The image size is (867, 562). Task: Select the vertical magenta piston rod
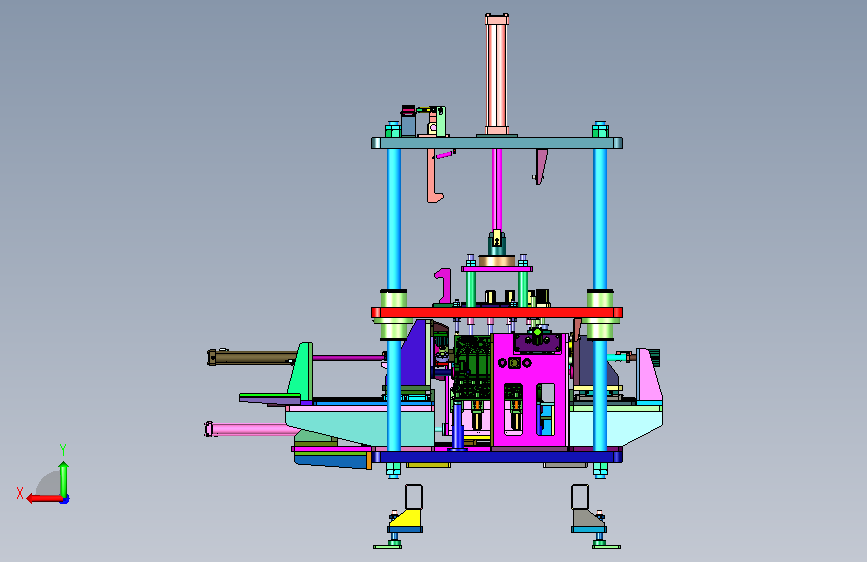coord(497,189)
